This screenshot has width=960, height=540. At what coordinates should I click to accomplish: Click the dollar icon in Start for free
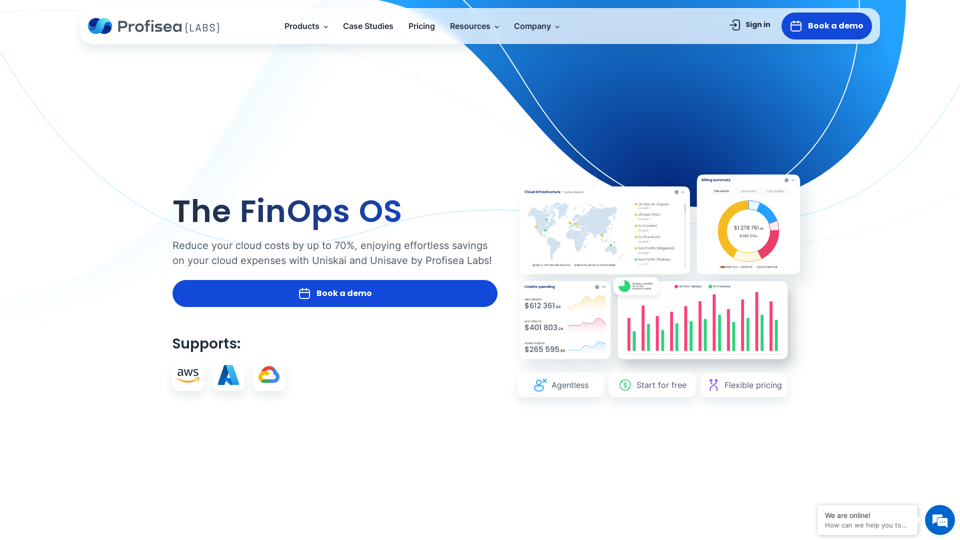[625, 385]
